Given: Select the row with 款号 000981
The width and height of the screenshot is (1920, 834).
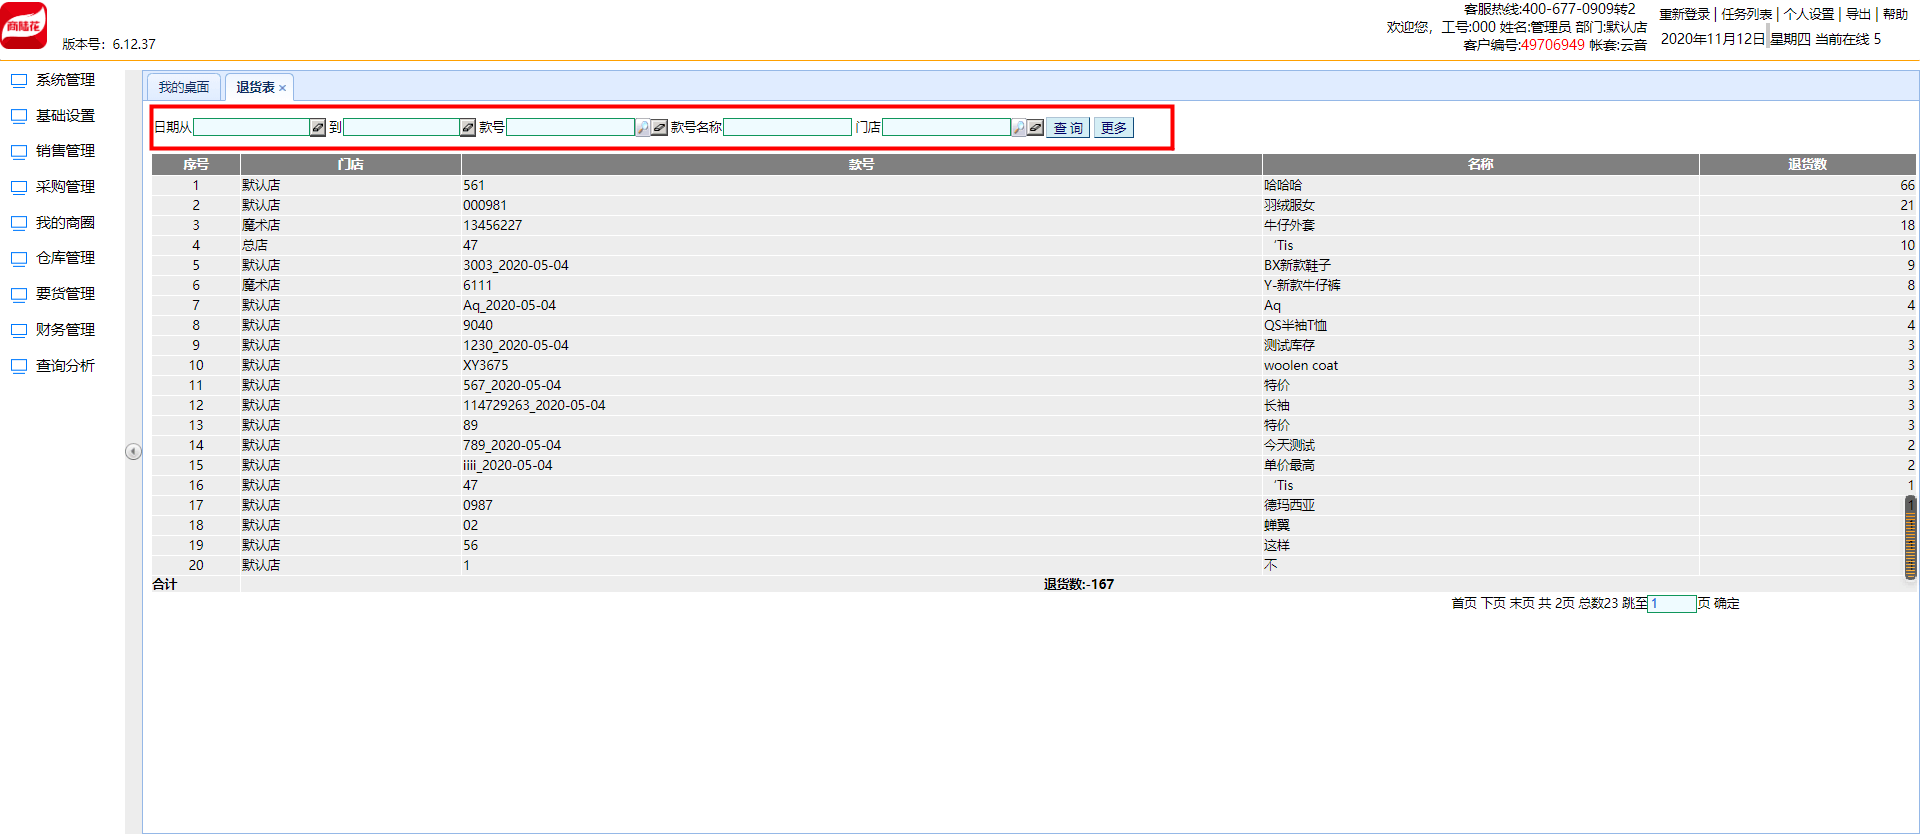Looking at the screenshot, I should (x=1033, y=205).
